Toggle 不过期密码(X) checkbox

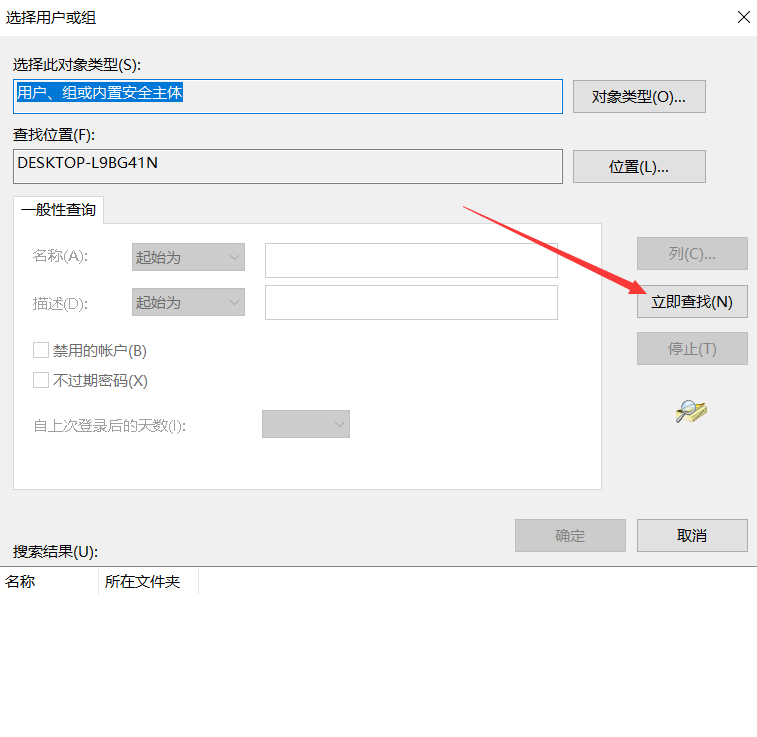[x=41, y=380]
